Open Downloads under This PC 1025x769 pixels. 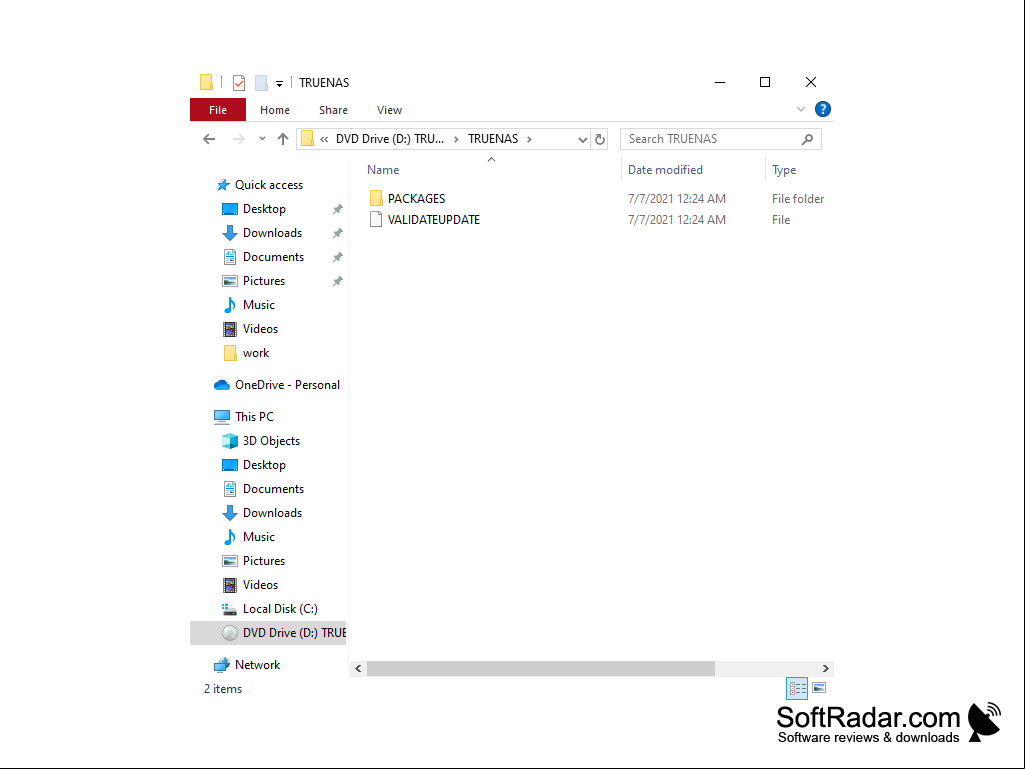click(272, 513)
